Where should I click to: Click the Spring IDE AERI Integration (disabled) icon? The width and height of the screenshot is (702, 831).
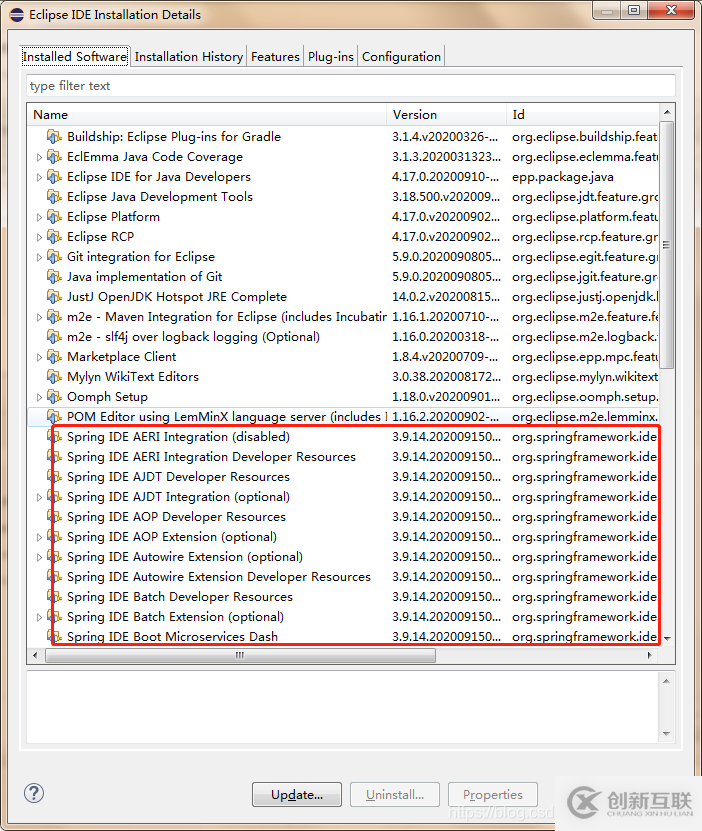54,437
